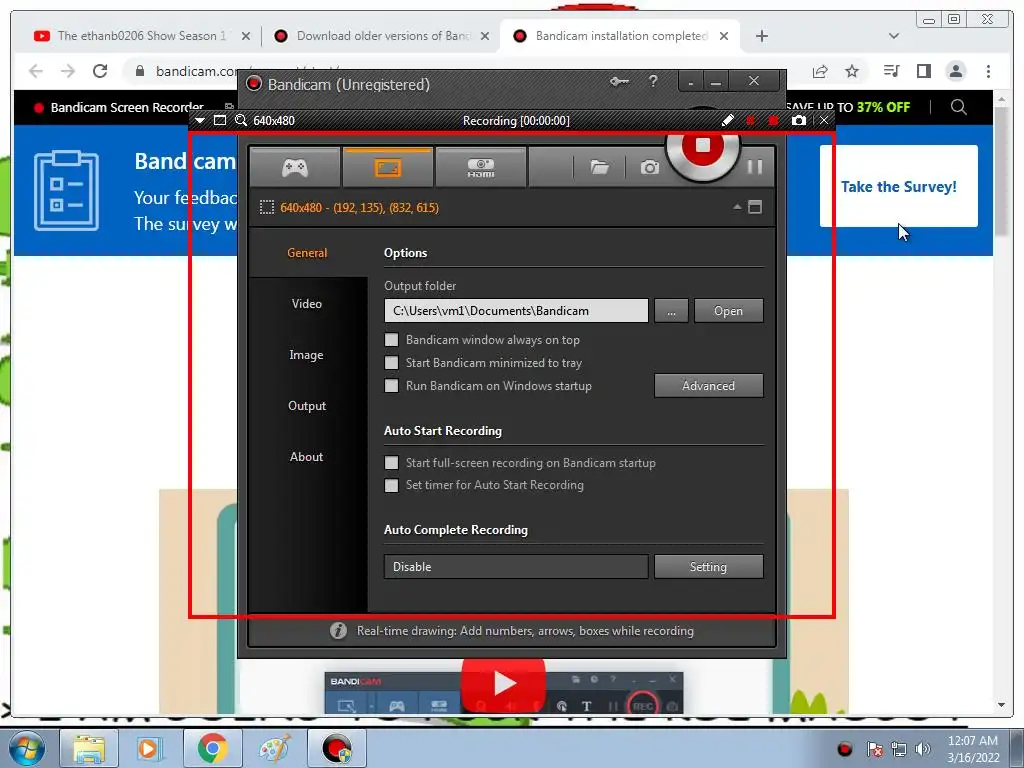The height and width of the screenshot is (768, 1024).
Task: Open Chrome tab search chevron dropdown
Action: coord(893,36)
